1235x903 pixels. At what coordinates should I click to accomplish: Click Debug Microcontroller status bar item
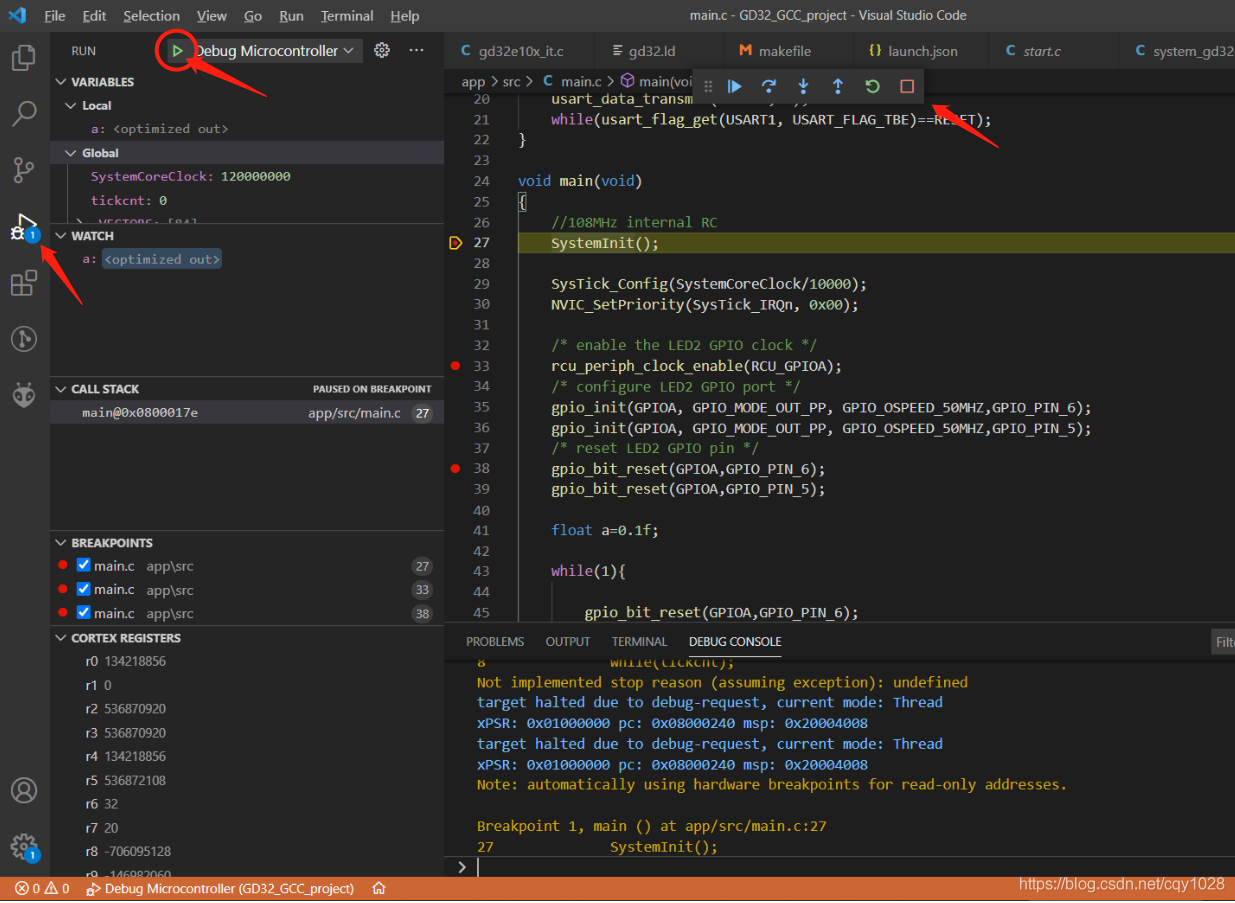[220, 888]
